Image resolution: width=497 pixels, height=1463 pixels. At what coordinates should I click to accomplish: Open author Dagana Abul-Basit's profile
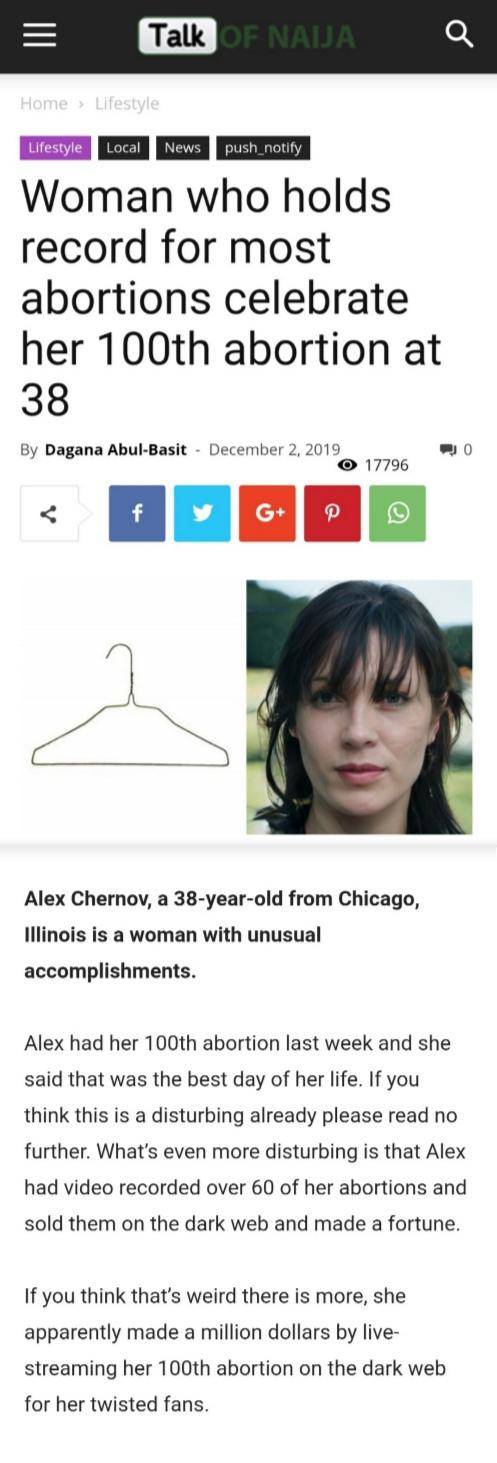click(x=115, y=450)
